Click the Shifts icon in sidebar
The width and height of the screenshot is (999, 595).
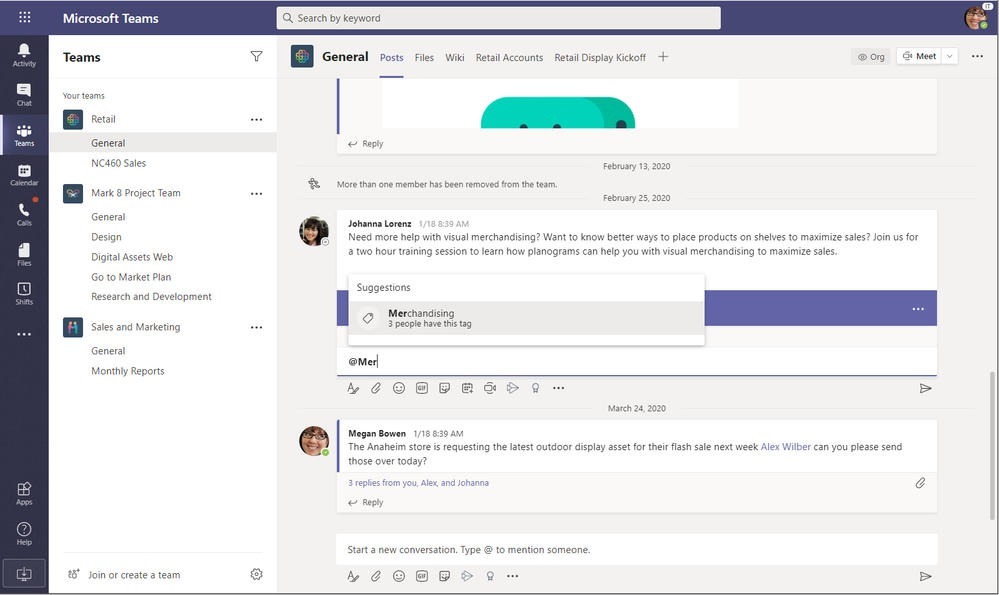coord(24,293)
